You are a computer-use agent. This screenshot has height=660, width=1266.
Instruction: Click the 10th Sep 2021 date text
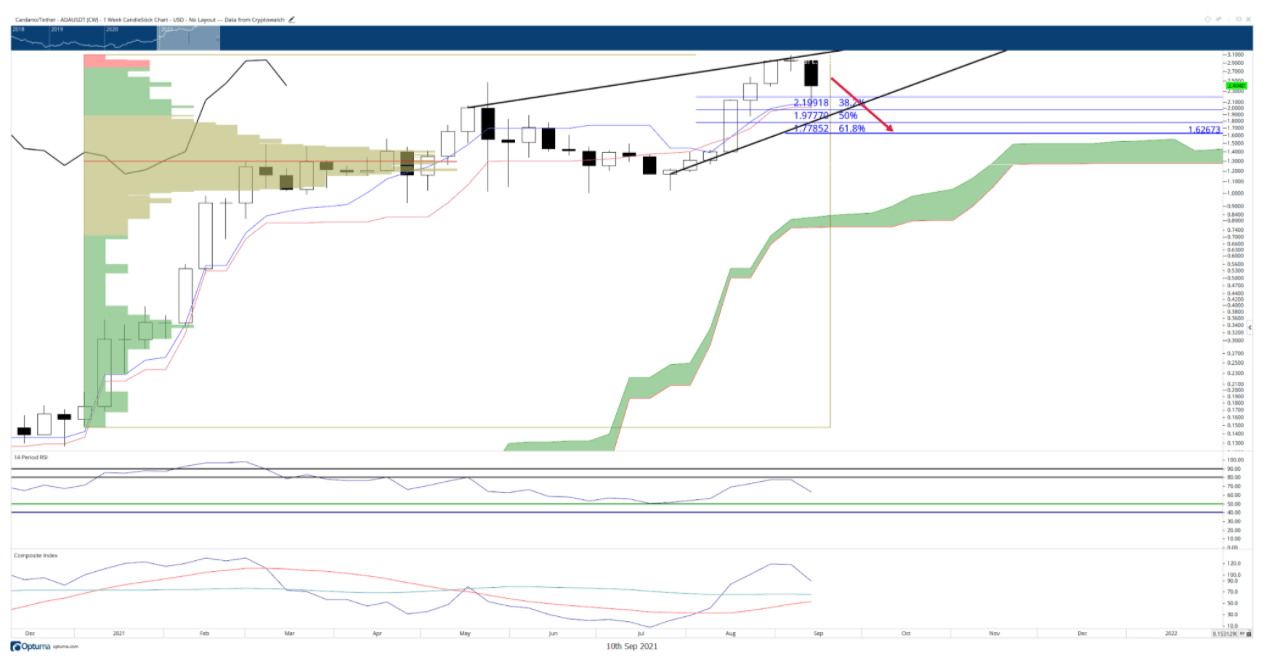pyautogui.click(x=630, y=646)
